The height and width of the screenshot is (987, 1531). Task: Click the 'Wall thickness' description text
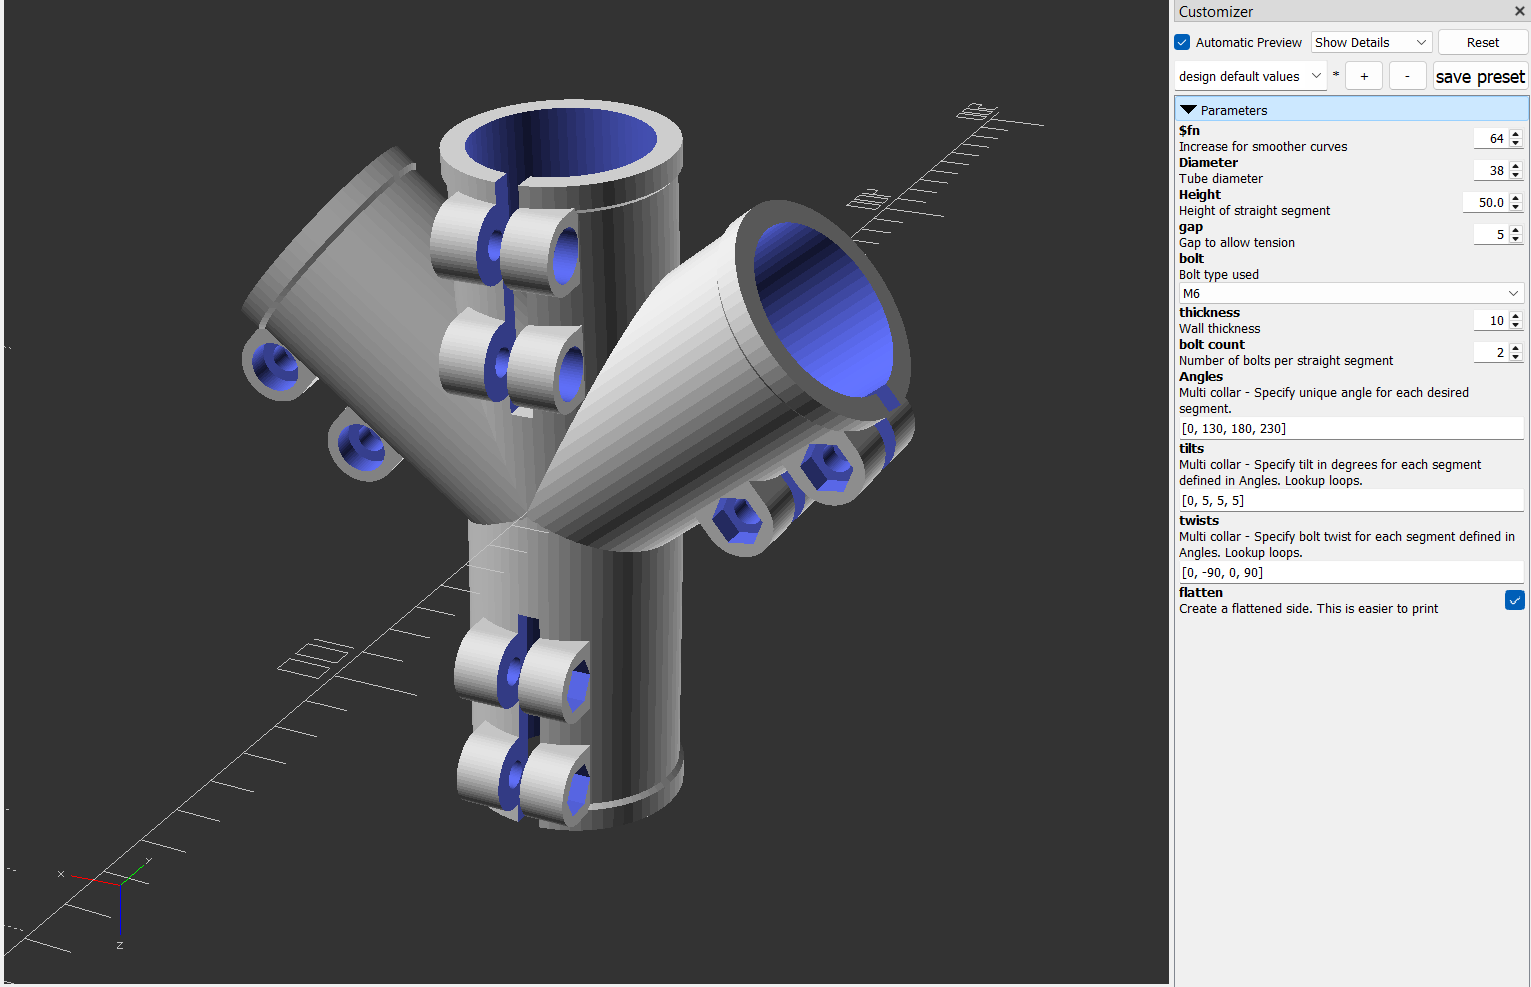click(x=1220, y=328)
